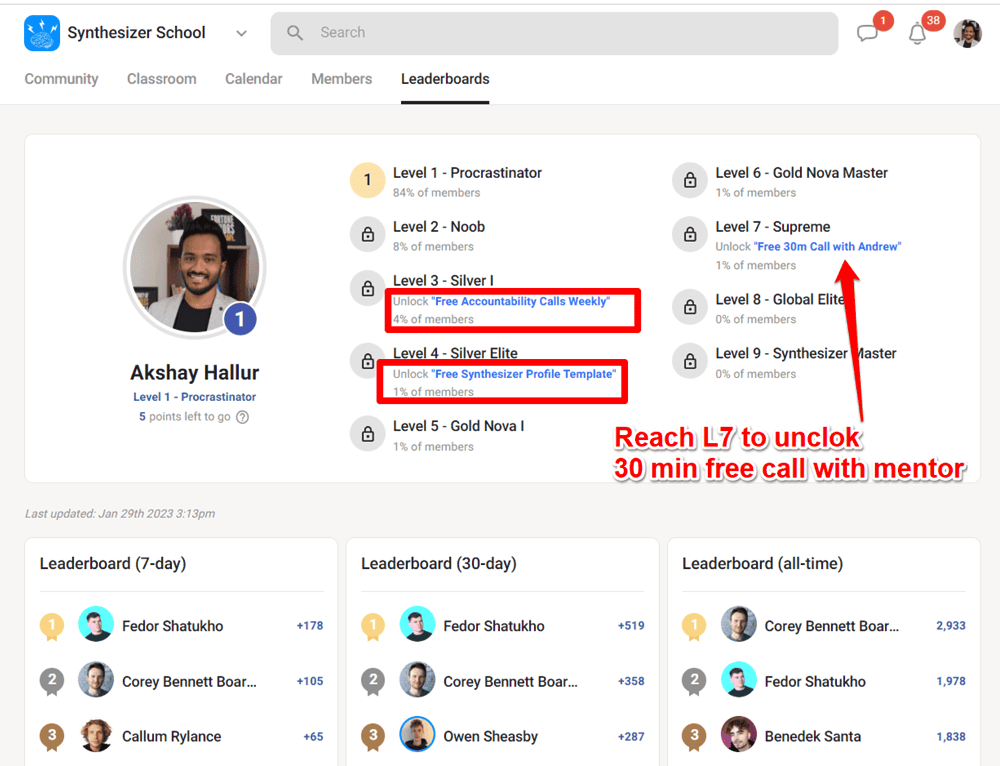Select the gold badge next to Level 1 - Procrastinator
This screenshot has width=1000, height=766.
tap(367, 180)
